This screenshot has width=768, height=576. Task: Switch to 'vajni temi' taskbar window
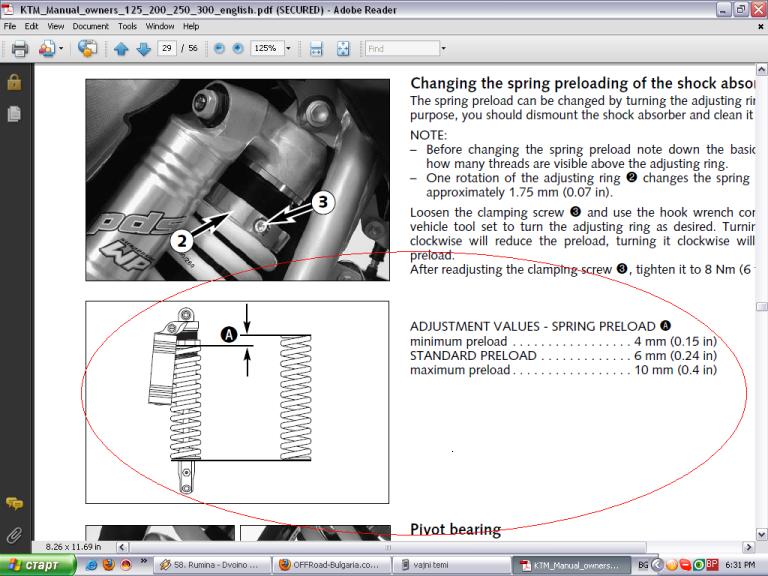pyautogui.click(x=452, y=565)
